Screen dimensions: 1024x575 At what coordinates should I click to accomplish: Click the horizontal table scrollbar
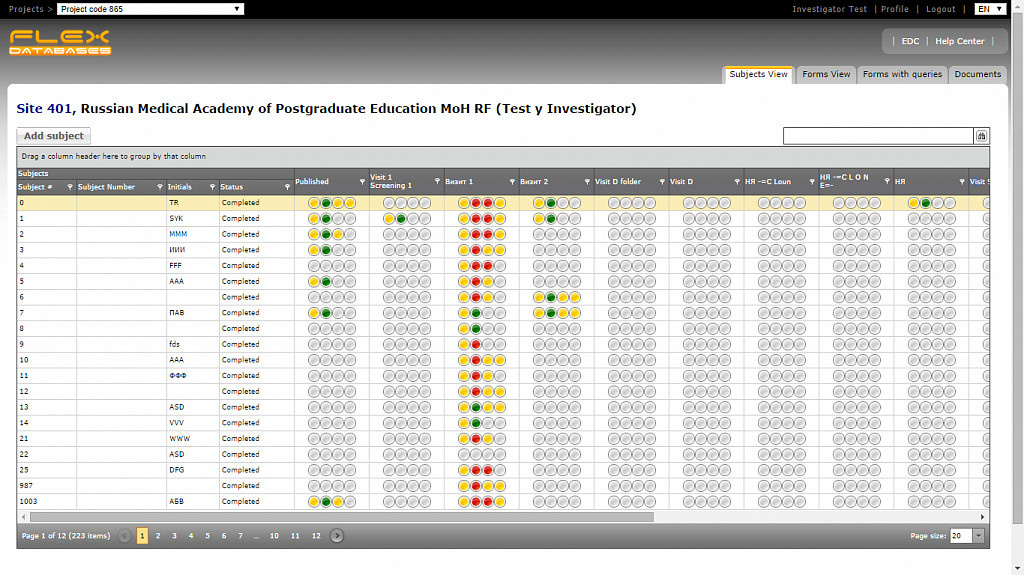click(340, 517)
